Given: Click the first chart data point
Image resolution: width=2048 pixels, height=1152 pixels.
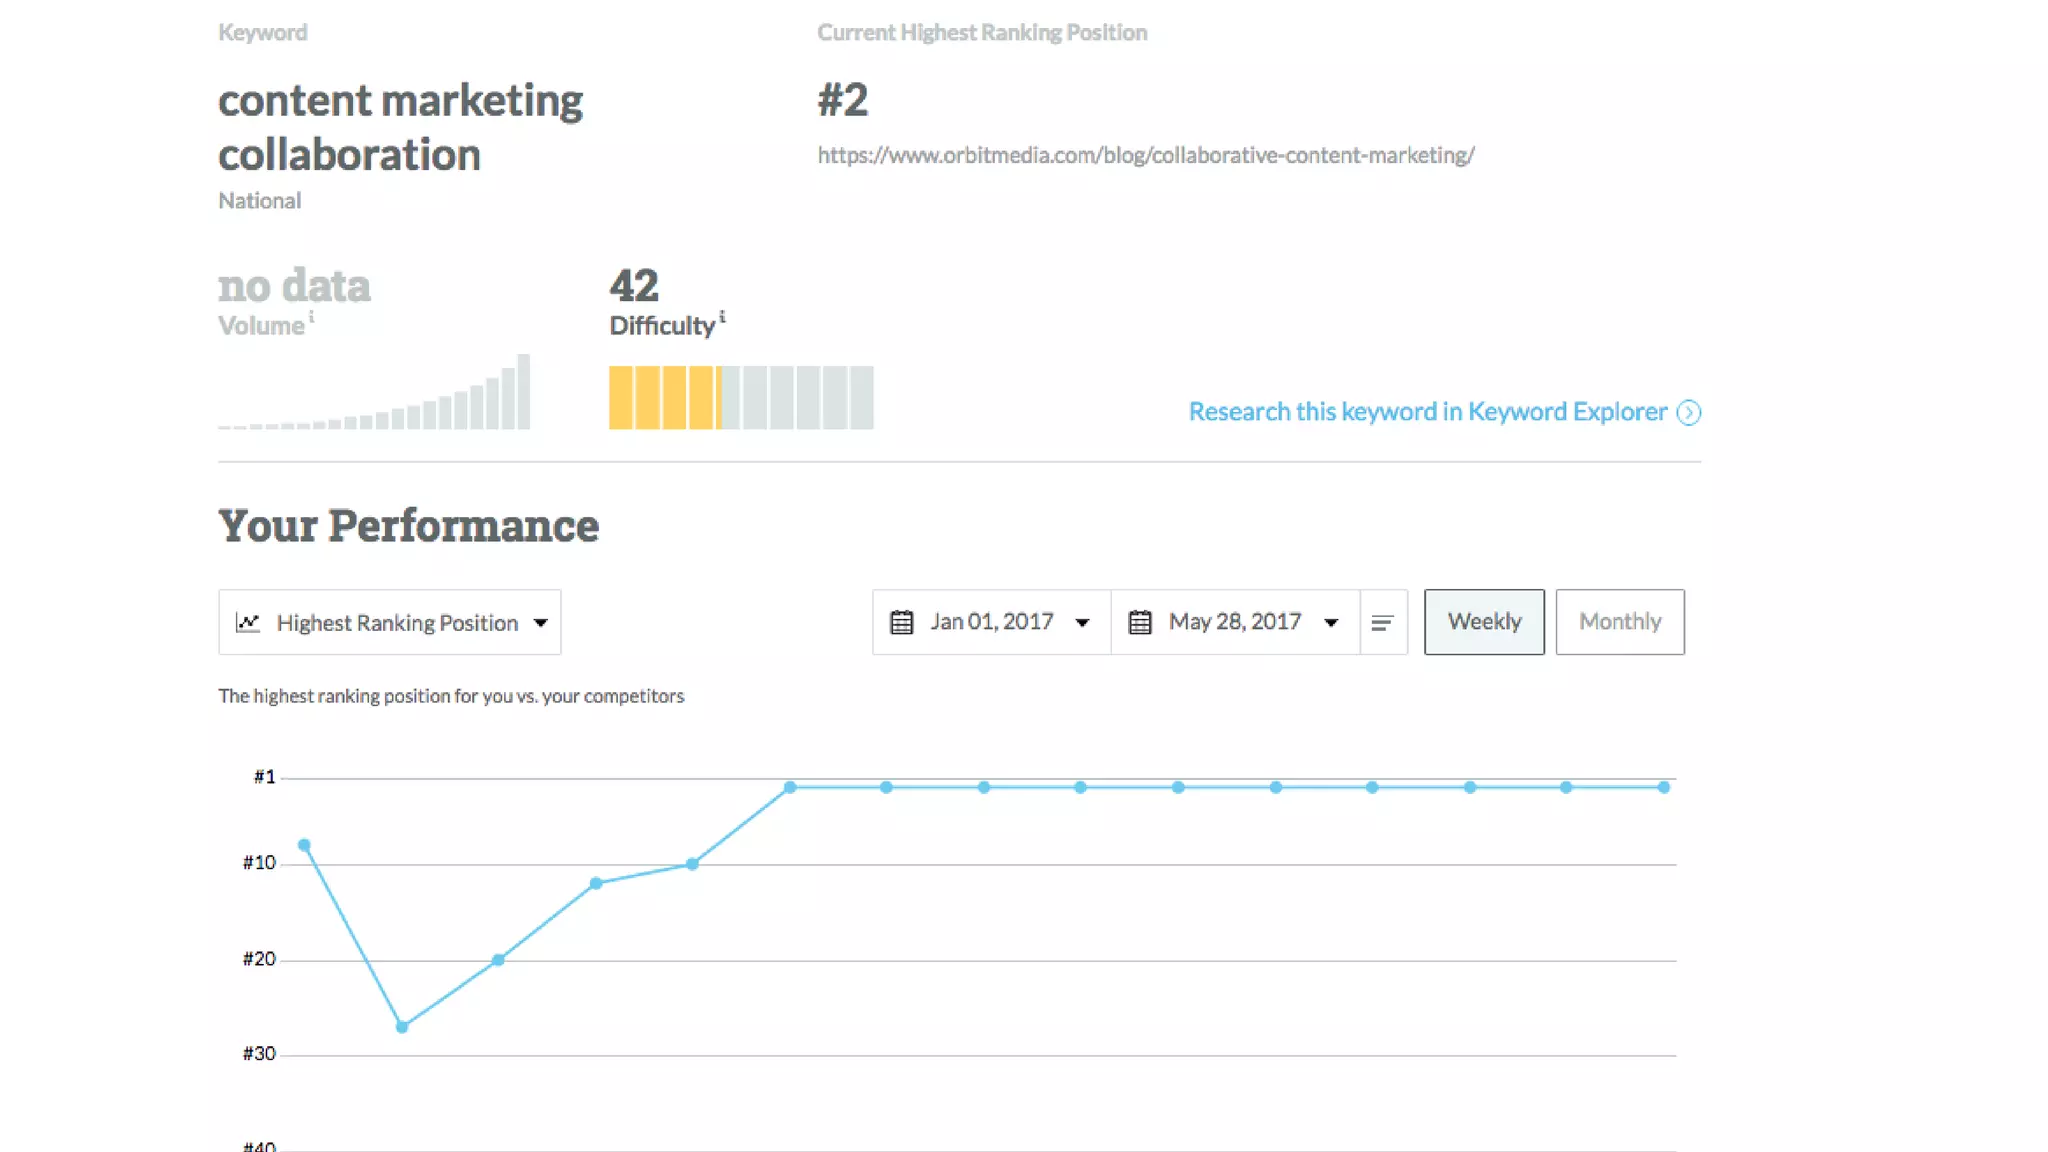Looking at the screenshot, I should (304, 845).
